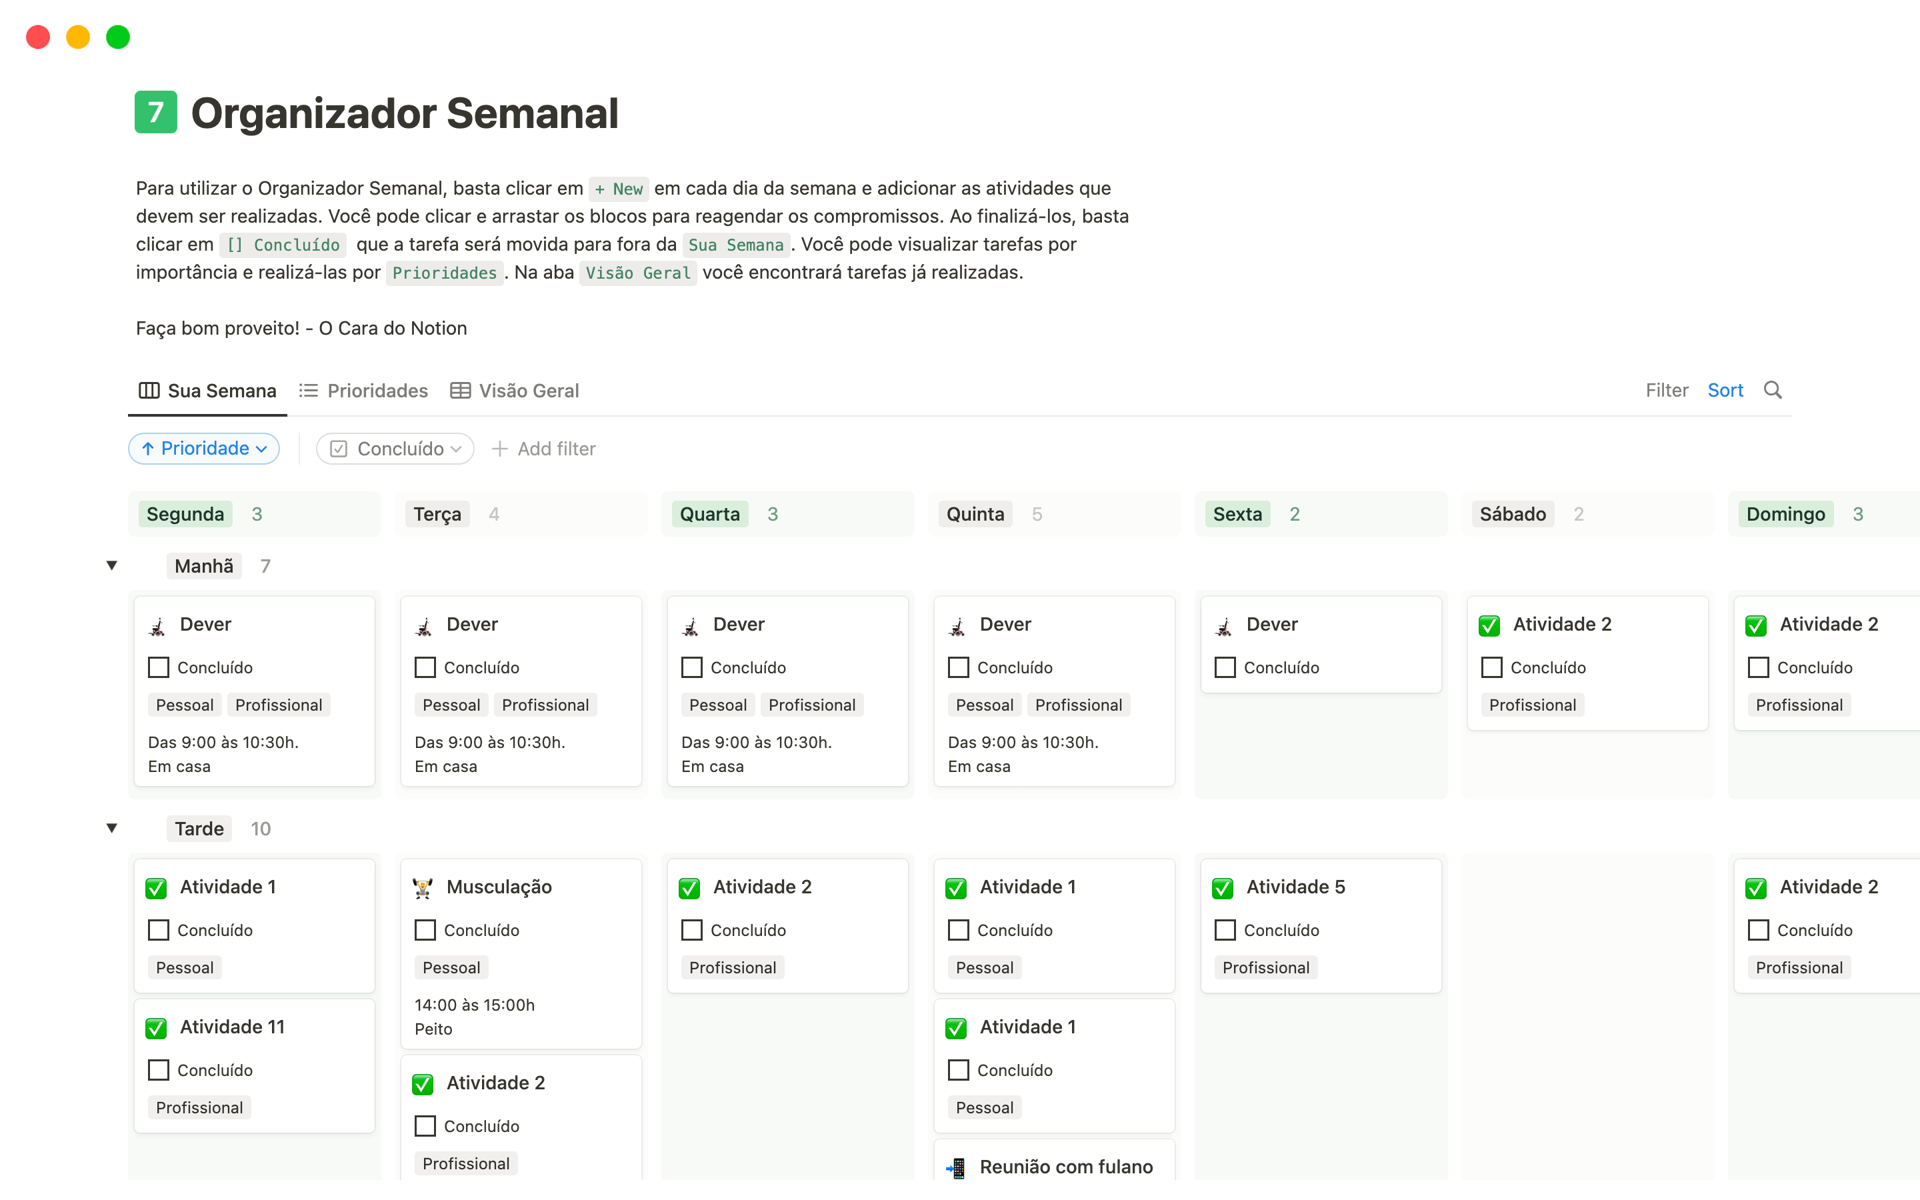Tick Concluído checkbox on Atividade 5
This screenshot has height=1200, width=1920.
click(1225, 930)
